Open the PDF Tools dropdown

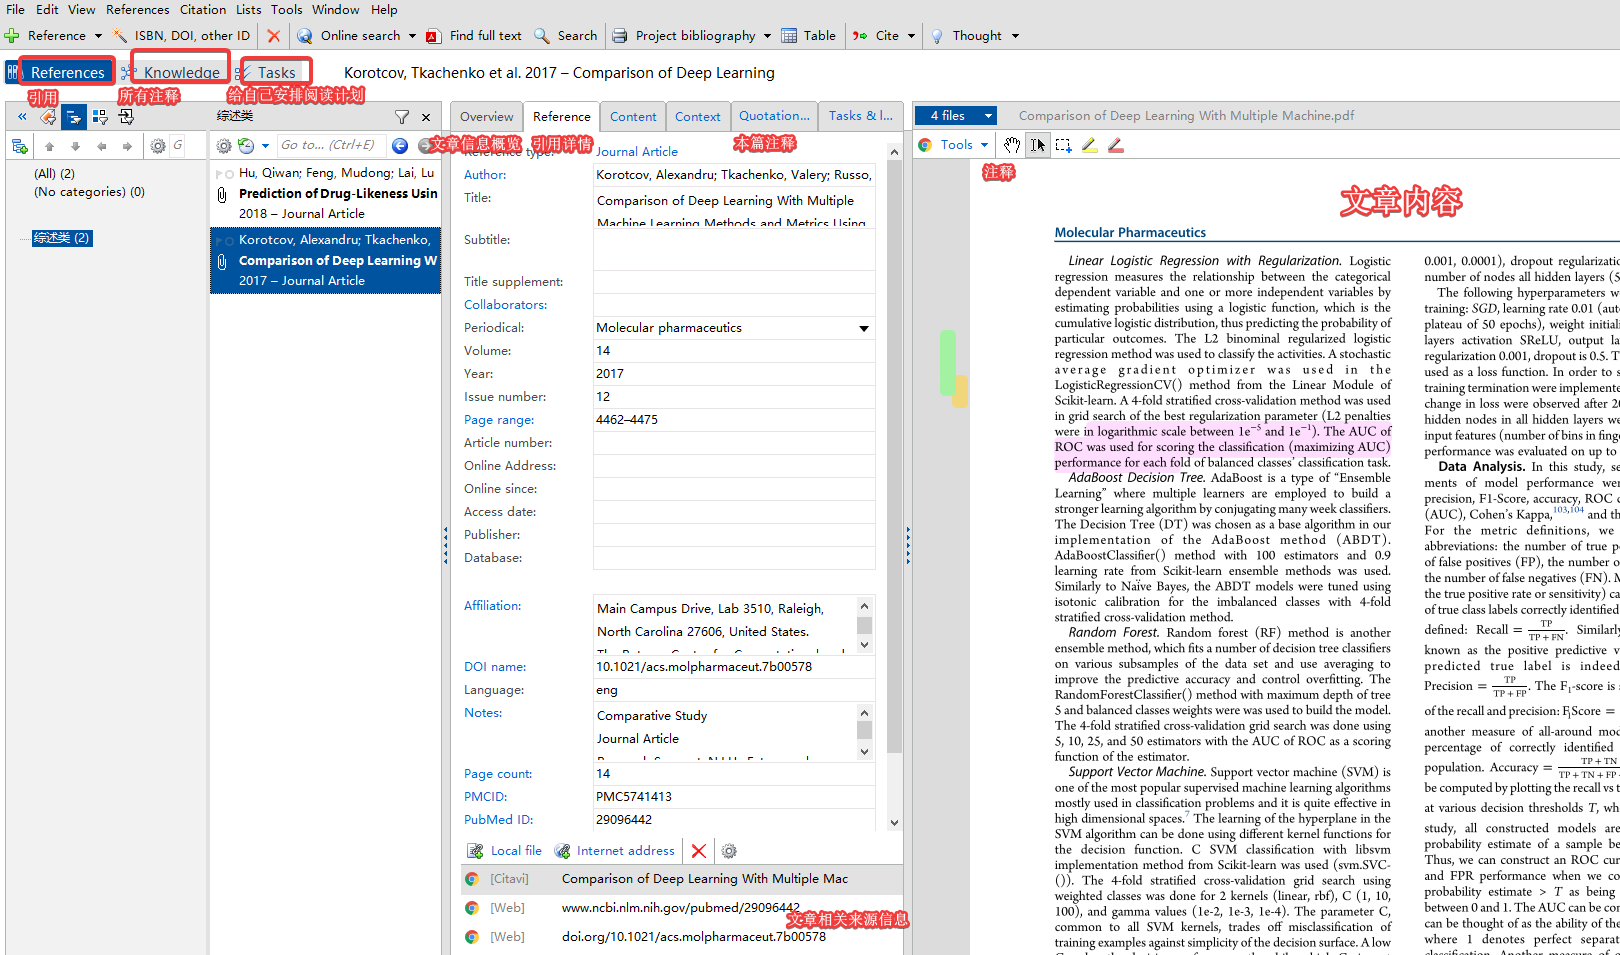pos(953,145)
